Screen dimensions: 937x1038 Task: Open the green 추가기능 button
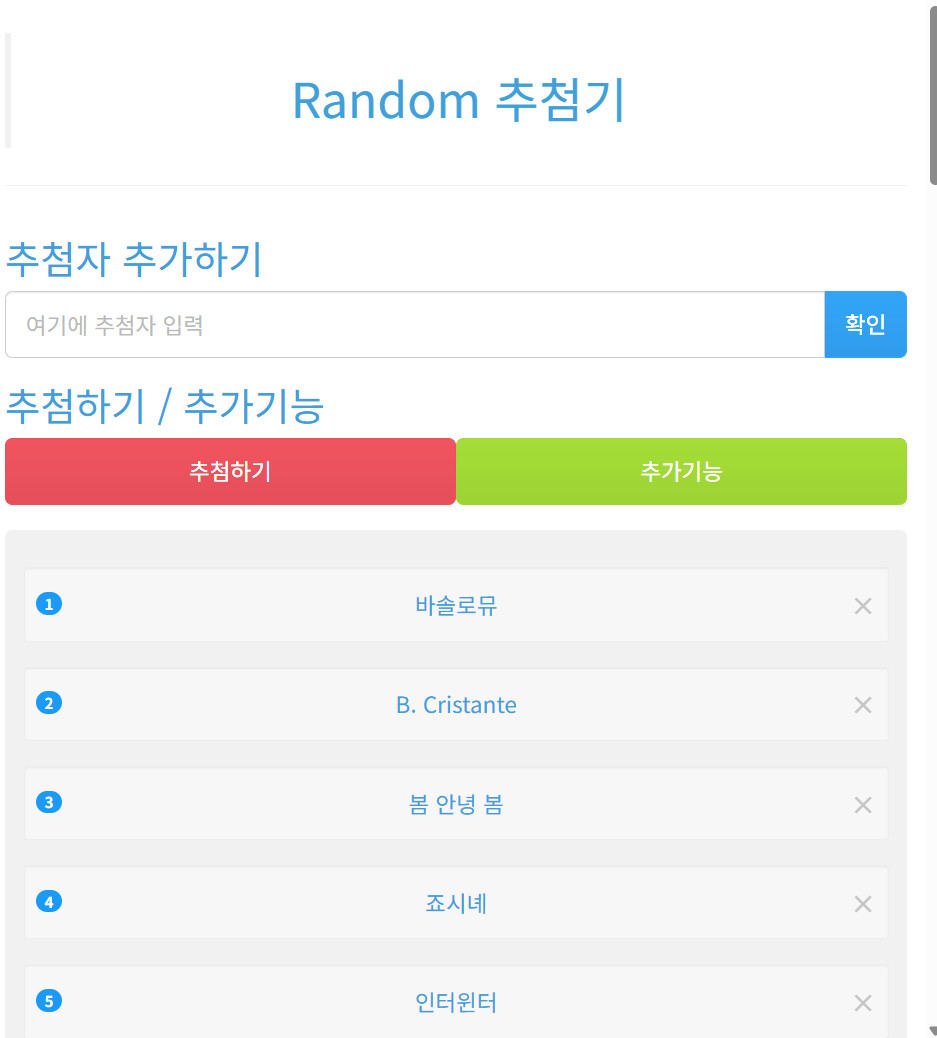(x=681, y=471)
